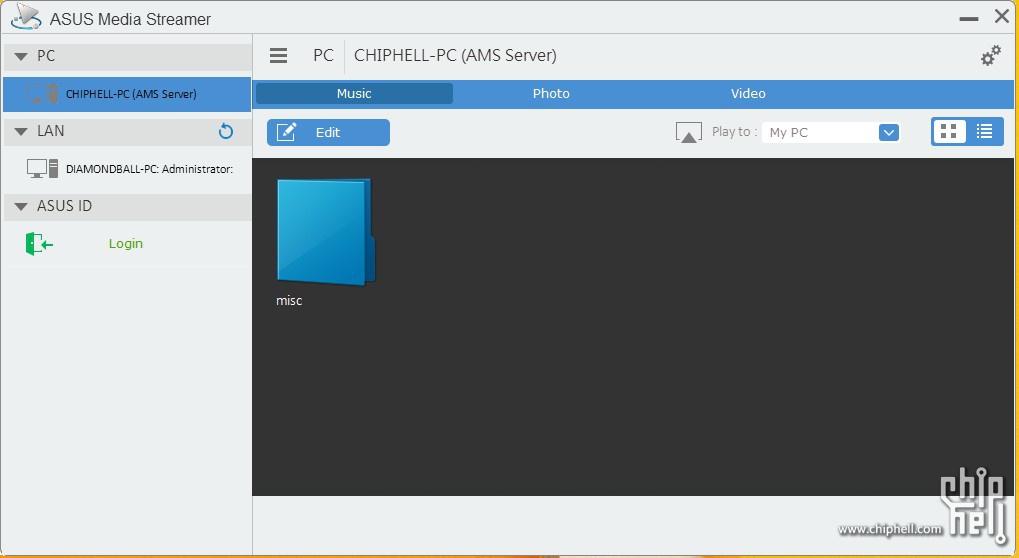This screenshot has width=1019, height=558.
Task: Switch to grid thumbnail view
Action: point(949,132)
